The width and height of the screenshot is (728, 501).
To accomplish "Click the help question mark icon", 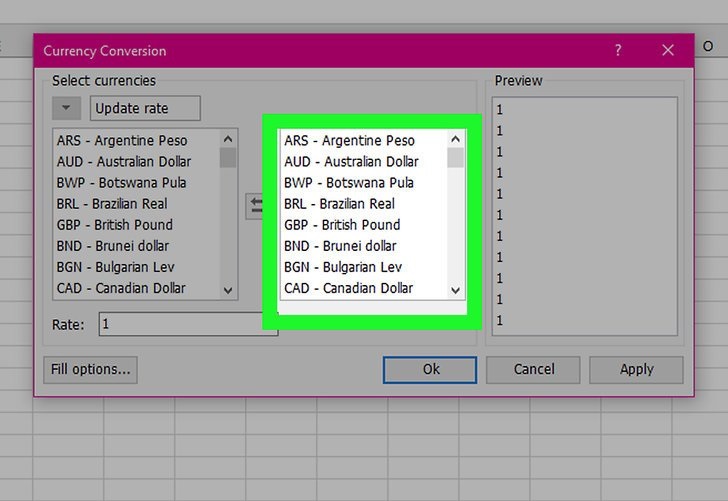I will [x=618, y=50].
